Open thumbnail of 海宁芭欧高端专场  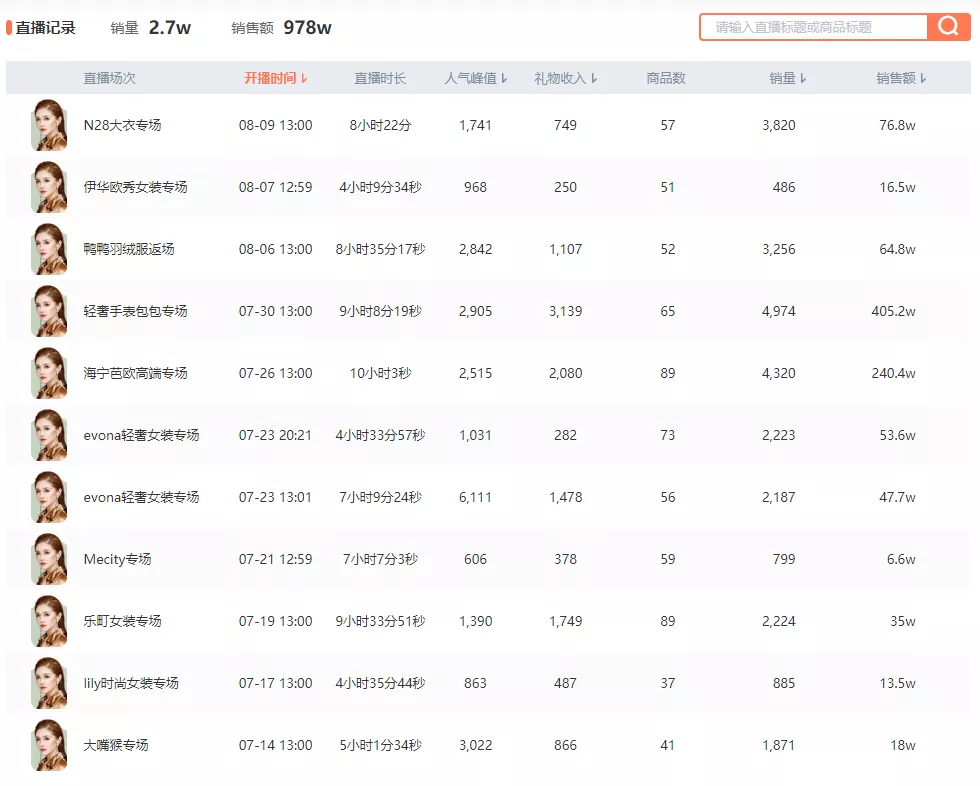49,373
